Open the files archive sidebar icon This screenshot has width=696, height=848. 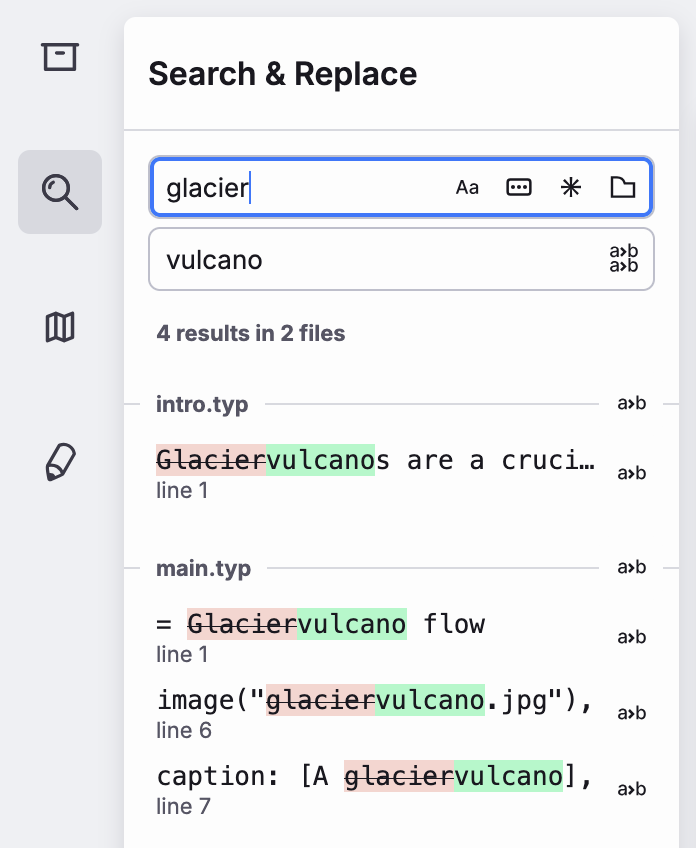pos(60,57)
